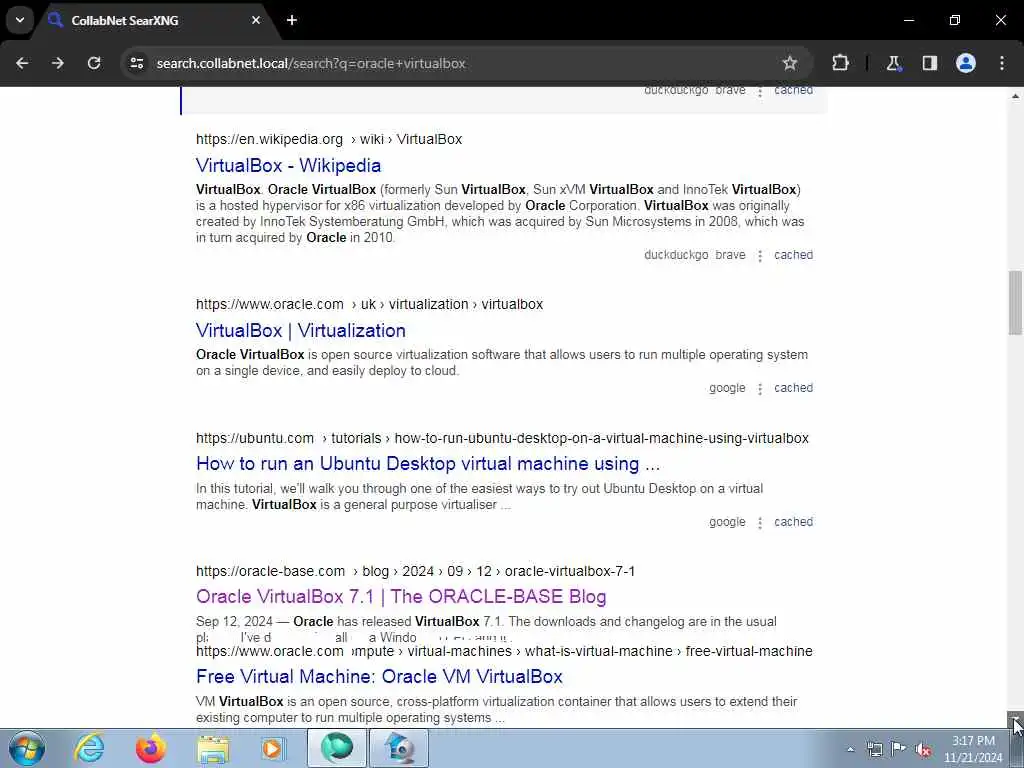1024x768 pixels.
Task: Open cached link for Ubuntu tutorial result
Action: (x=793, y=522)
